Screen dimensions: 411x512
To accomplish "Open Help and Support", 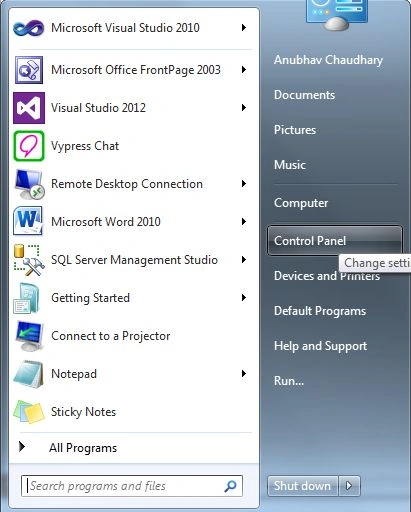I will click(320, 346).
